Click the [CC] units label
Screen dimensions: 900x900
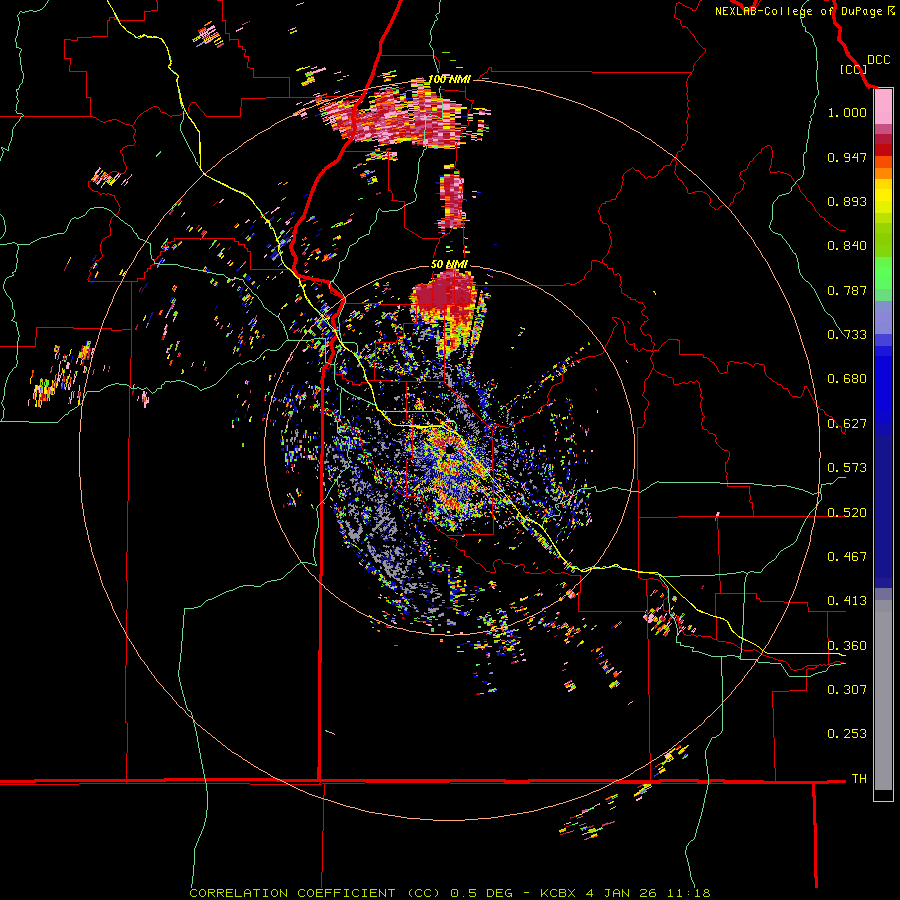click(x=853, y=70)
